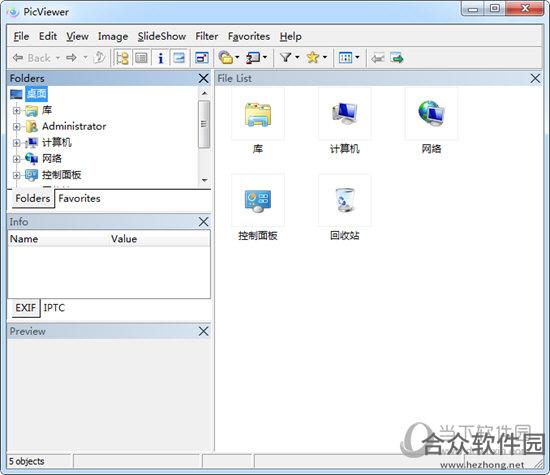
Task: Click the Forward arrow toolbar button
Action: pos(71,58)
